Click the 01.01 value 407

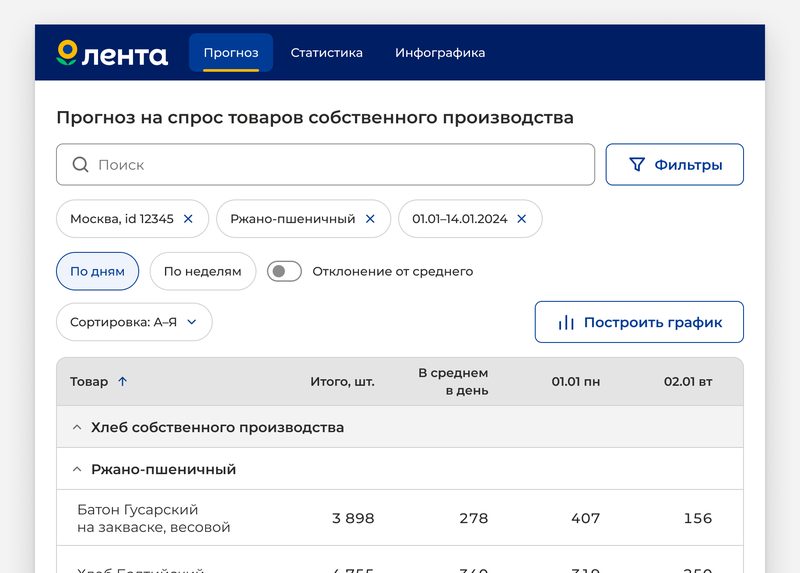coord(585,518)
